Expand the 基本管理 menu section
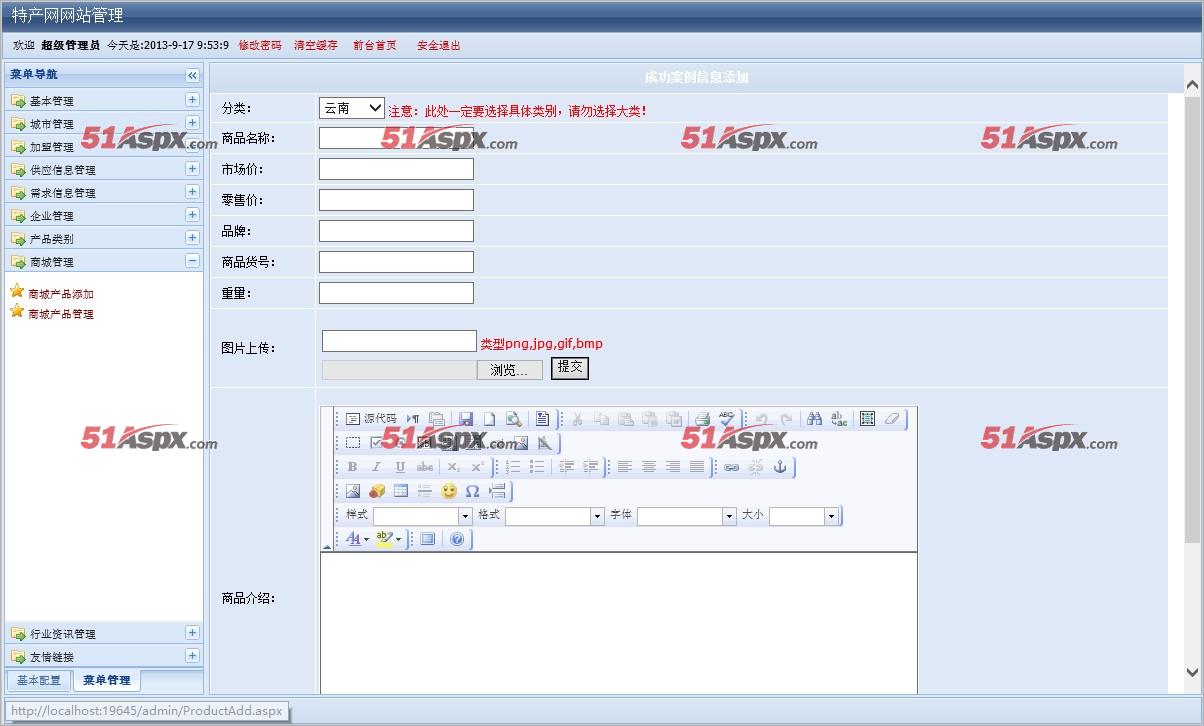The height and width of the screenshot is (726, 1204). coord(192,100)
